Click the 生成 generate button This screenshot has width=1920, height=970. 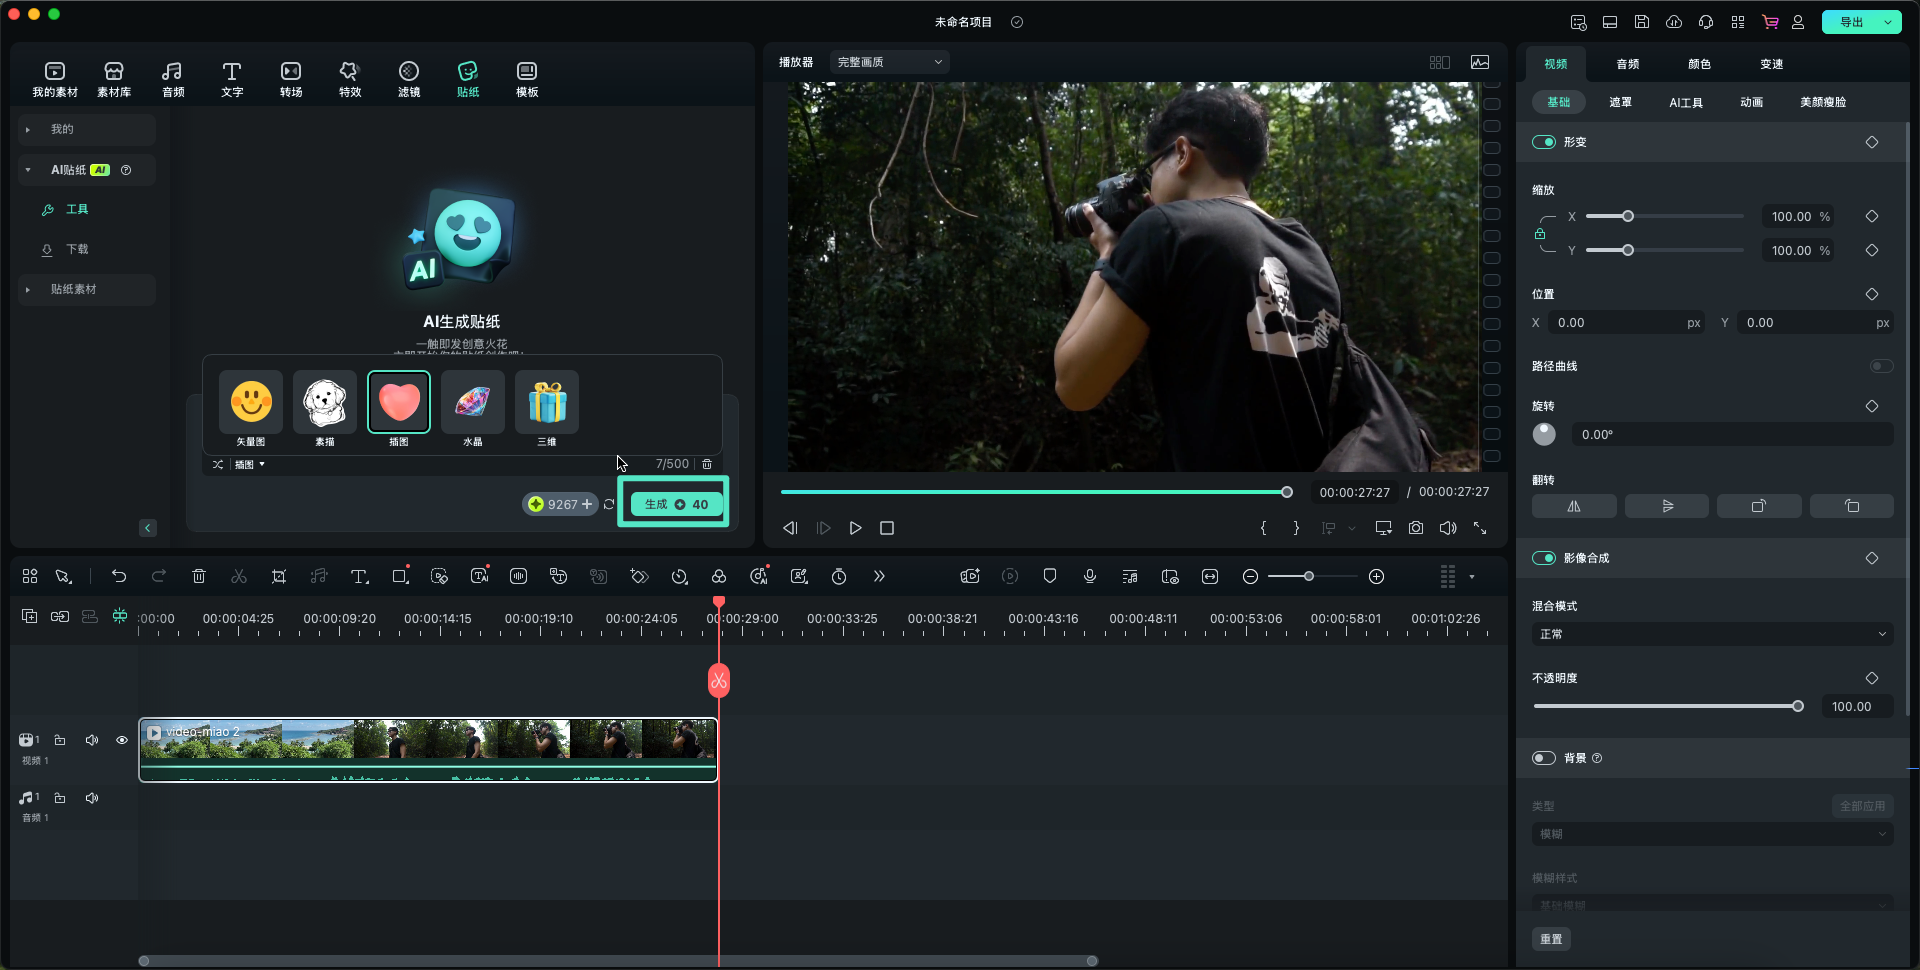(676, 504)
